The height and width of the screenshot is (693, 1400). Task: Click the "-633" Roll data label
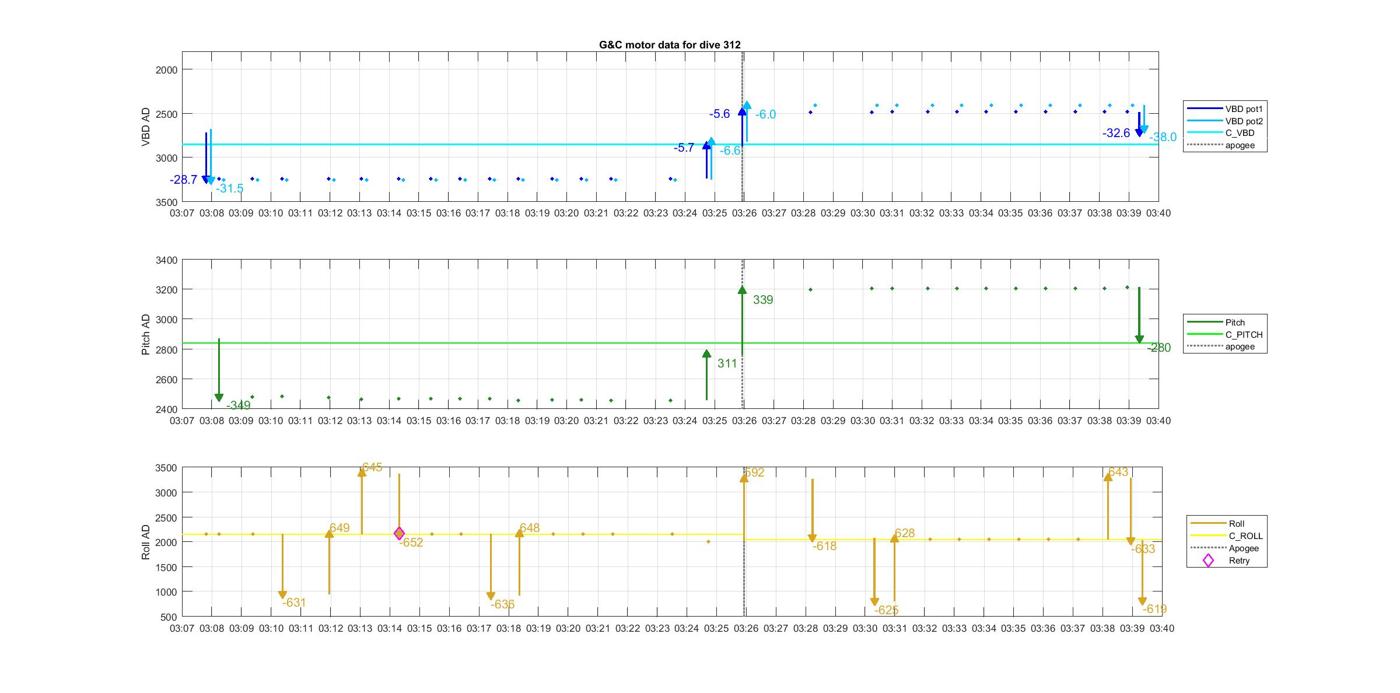pyautogui.click(x=1143, y=549)
